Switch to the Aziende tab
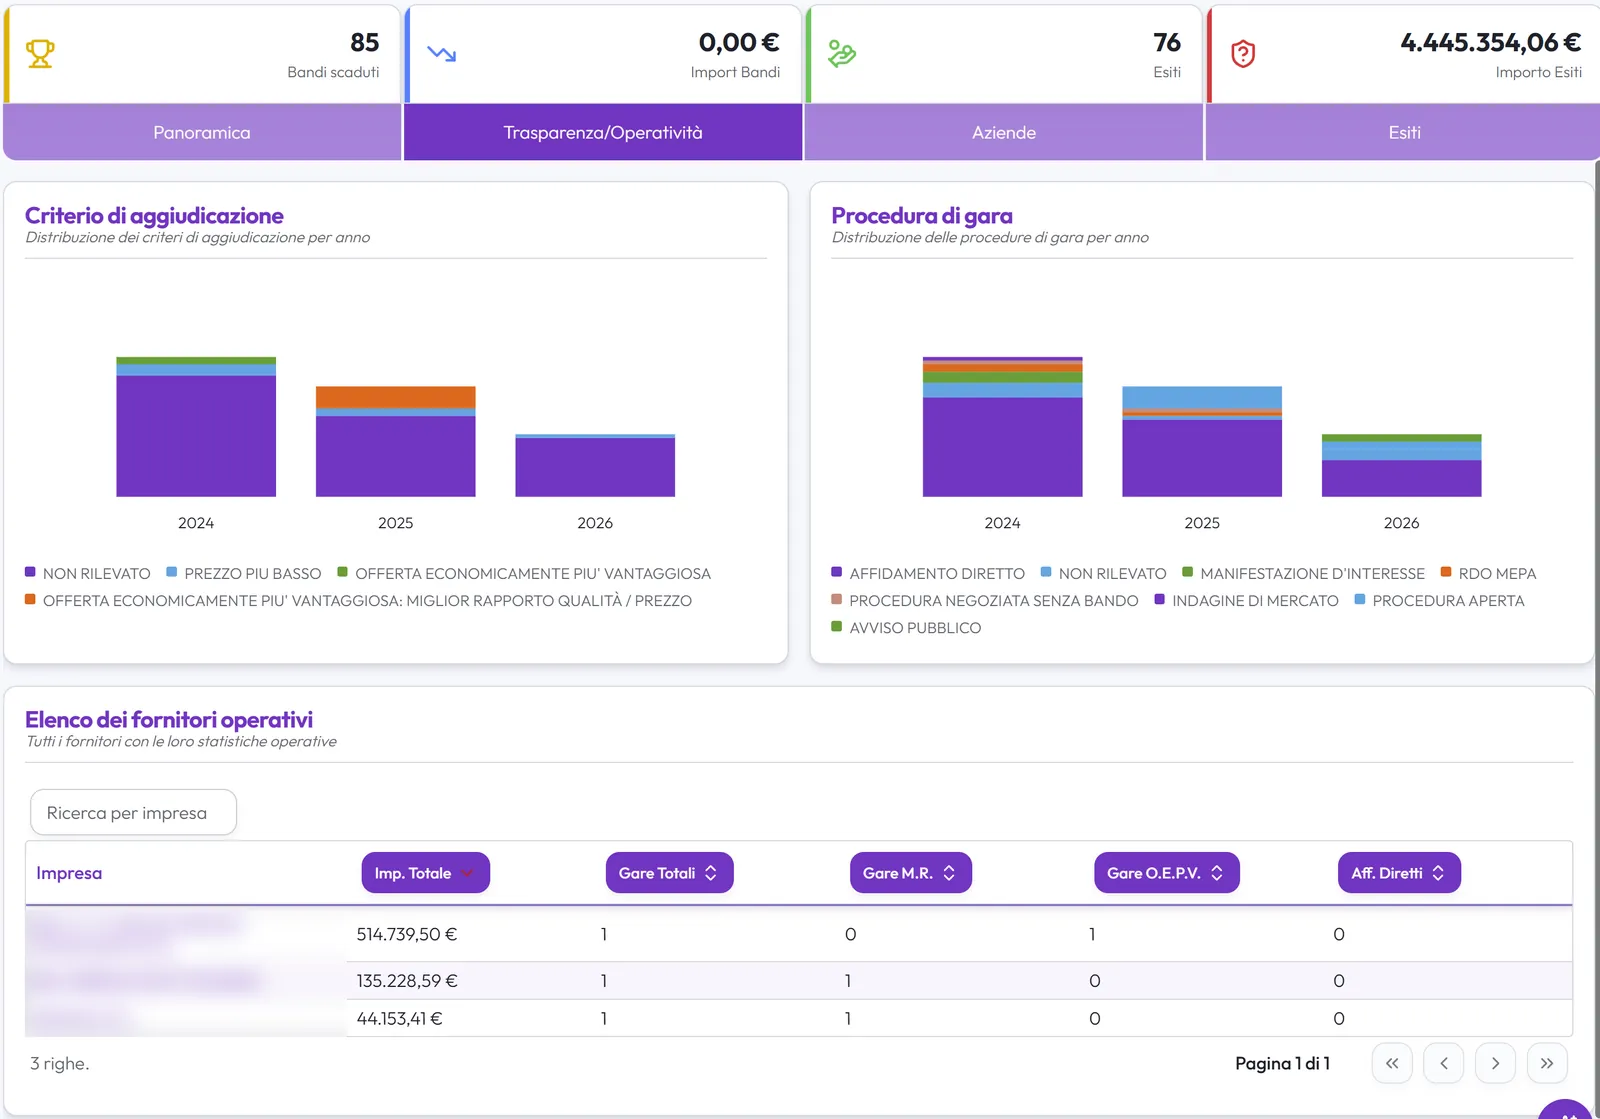 tap(1004, 132)
